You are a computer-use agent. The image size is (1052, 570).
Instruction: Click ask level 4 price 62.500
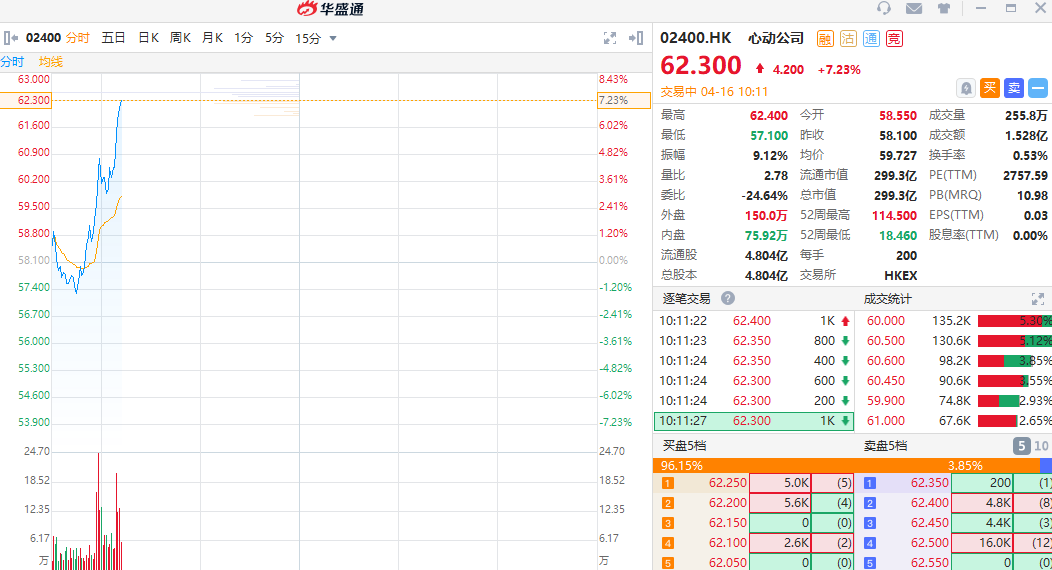929,543
